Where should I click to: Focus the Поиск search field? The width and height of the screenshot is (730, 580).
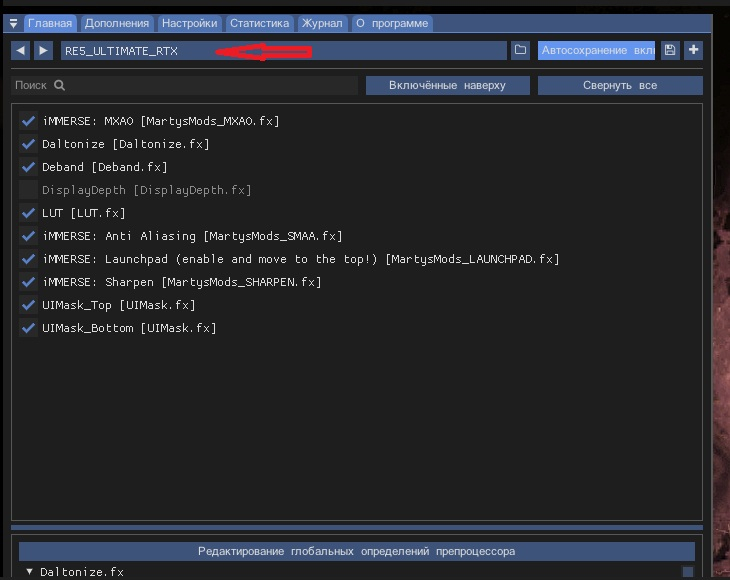pos(184,86)
